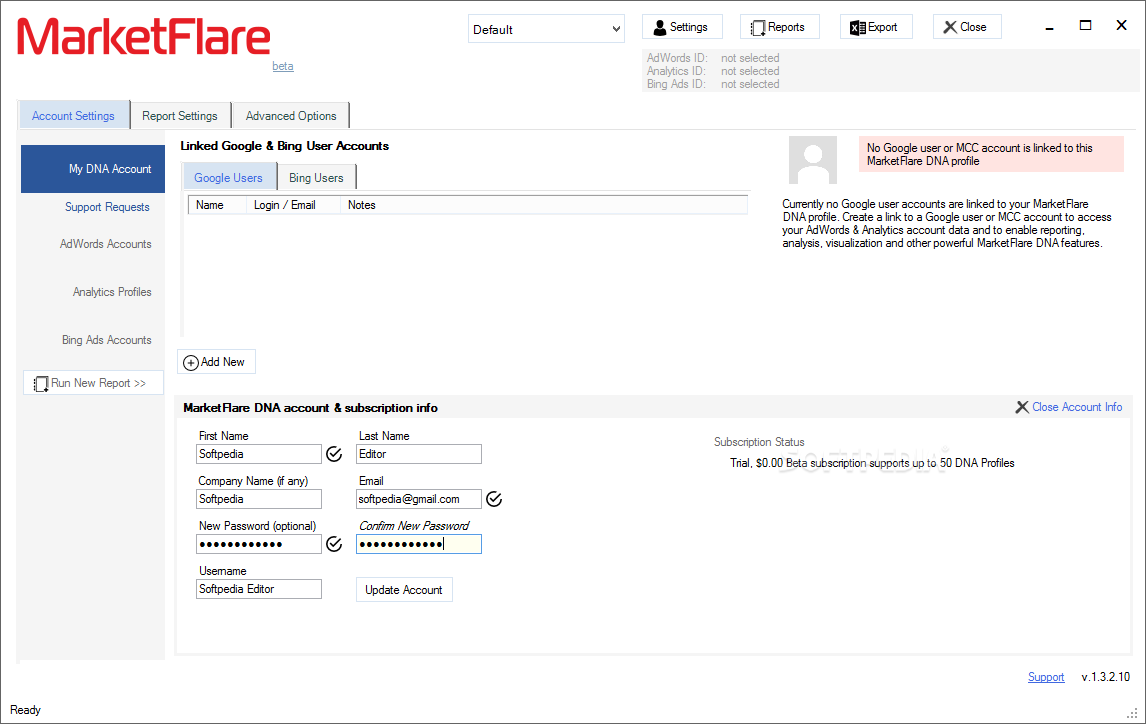Viewport: 1146px width, 724px height.
Task: Click the Confirm New Password field
Action: pos(419,544)
